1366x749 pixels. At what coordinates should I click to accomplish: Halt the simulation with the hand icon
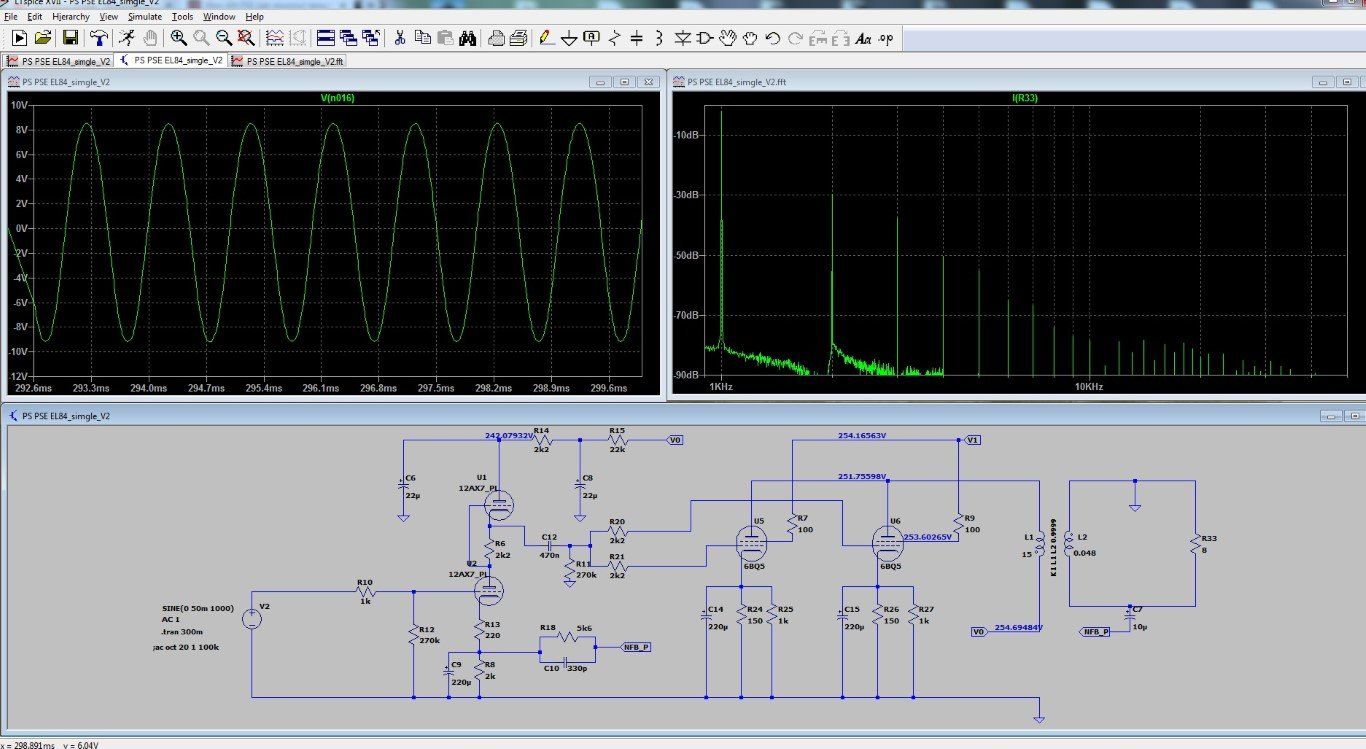coord(150,38)
